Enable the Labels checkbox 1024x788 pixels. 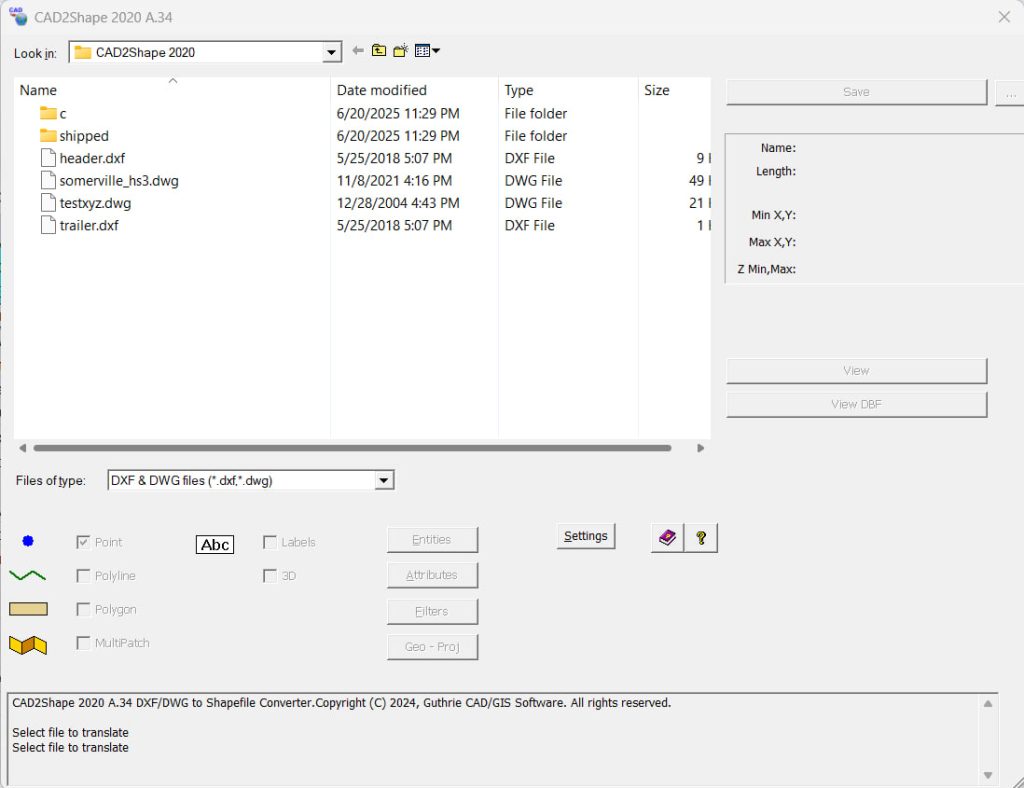point(270,542)
